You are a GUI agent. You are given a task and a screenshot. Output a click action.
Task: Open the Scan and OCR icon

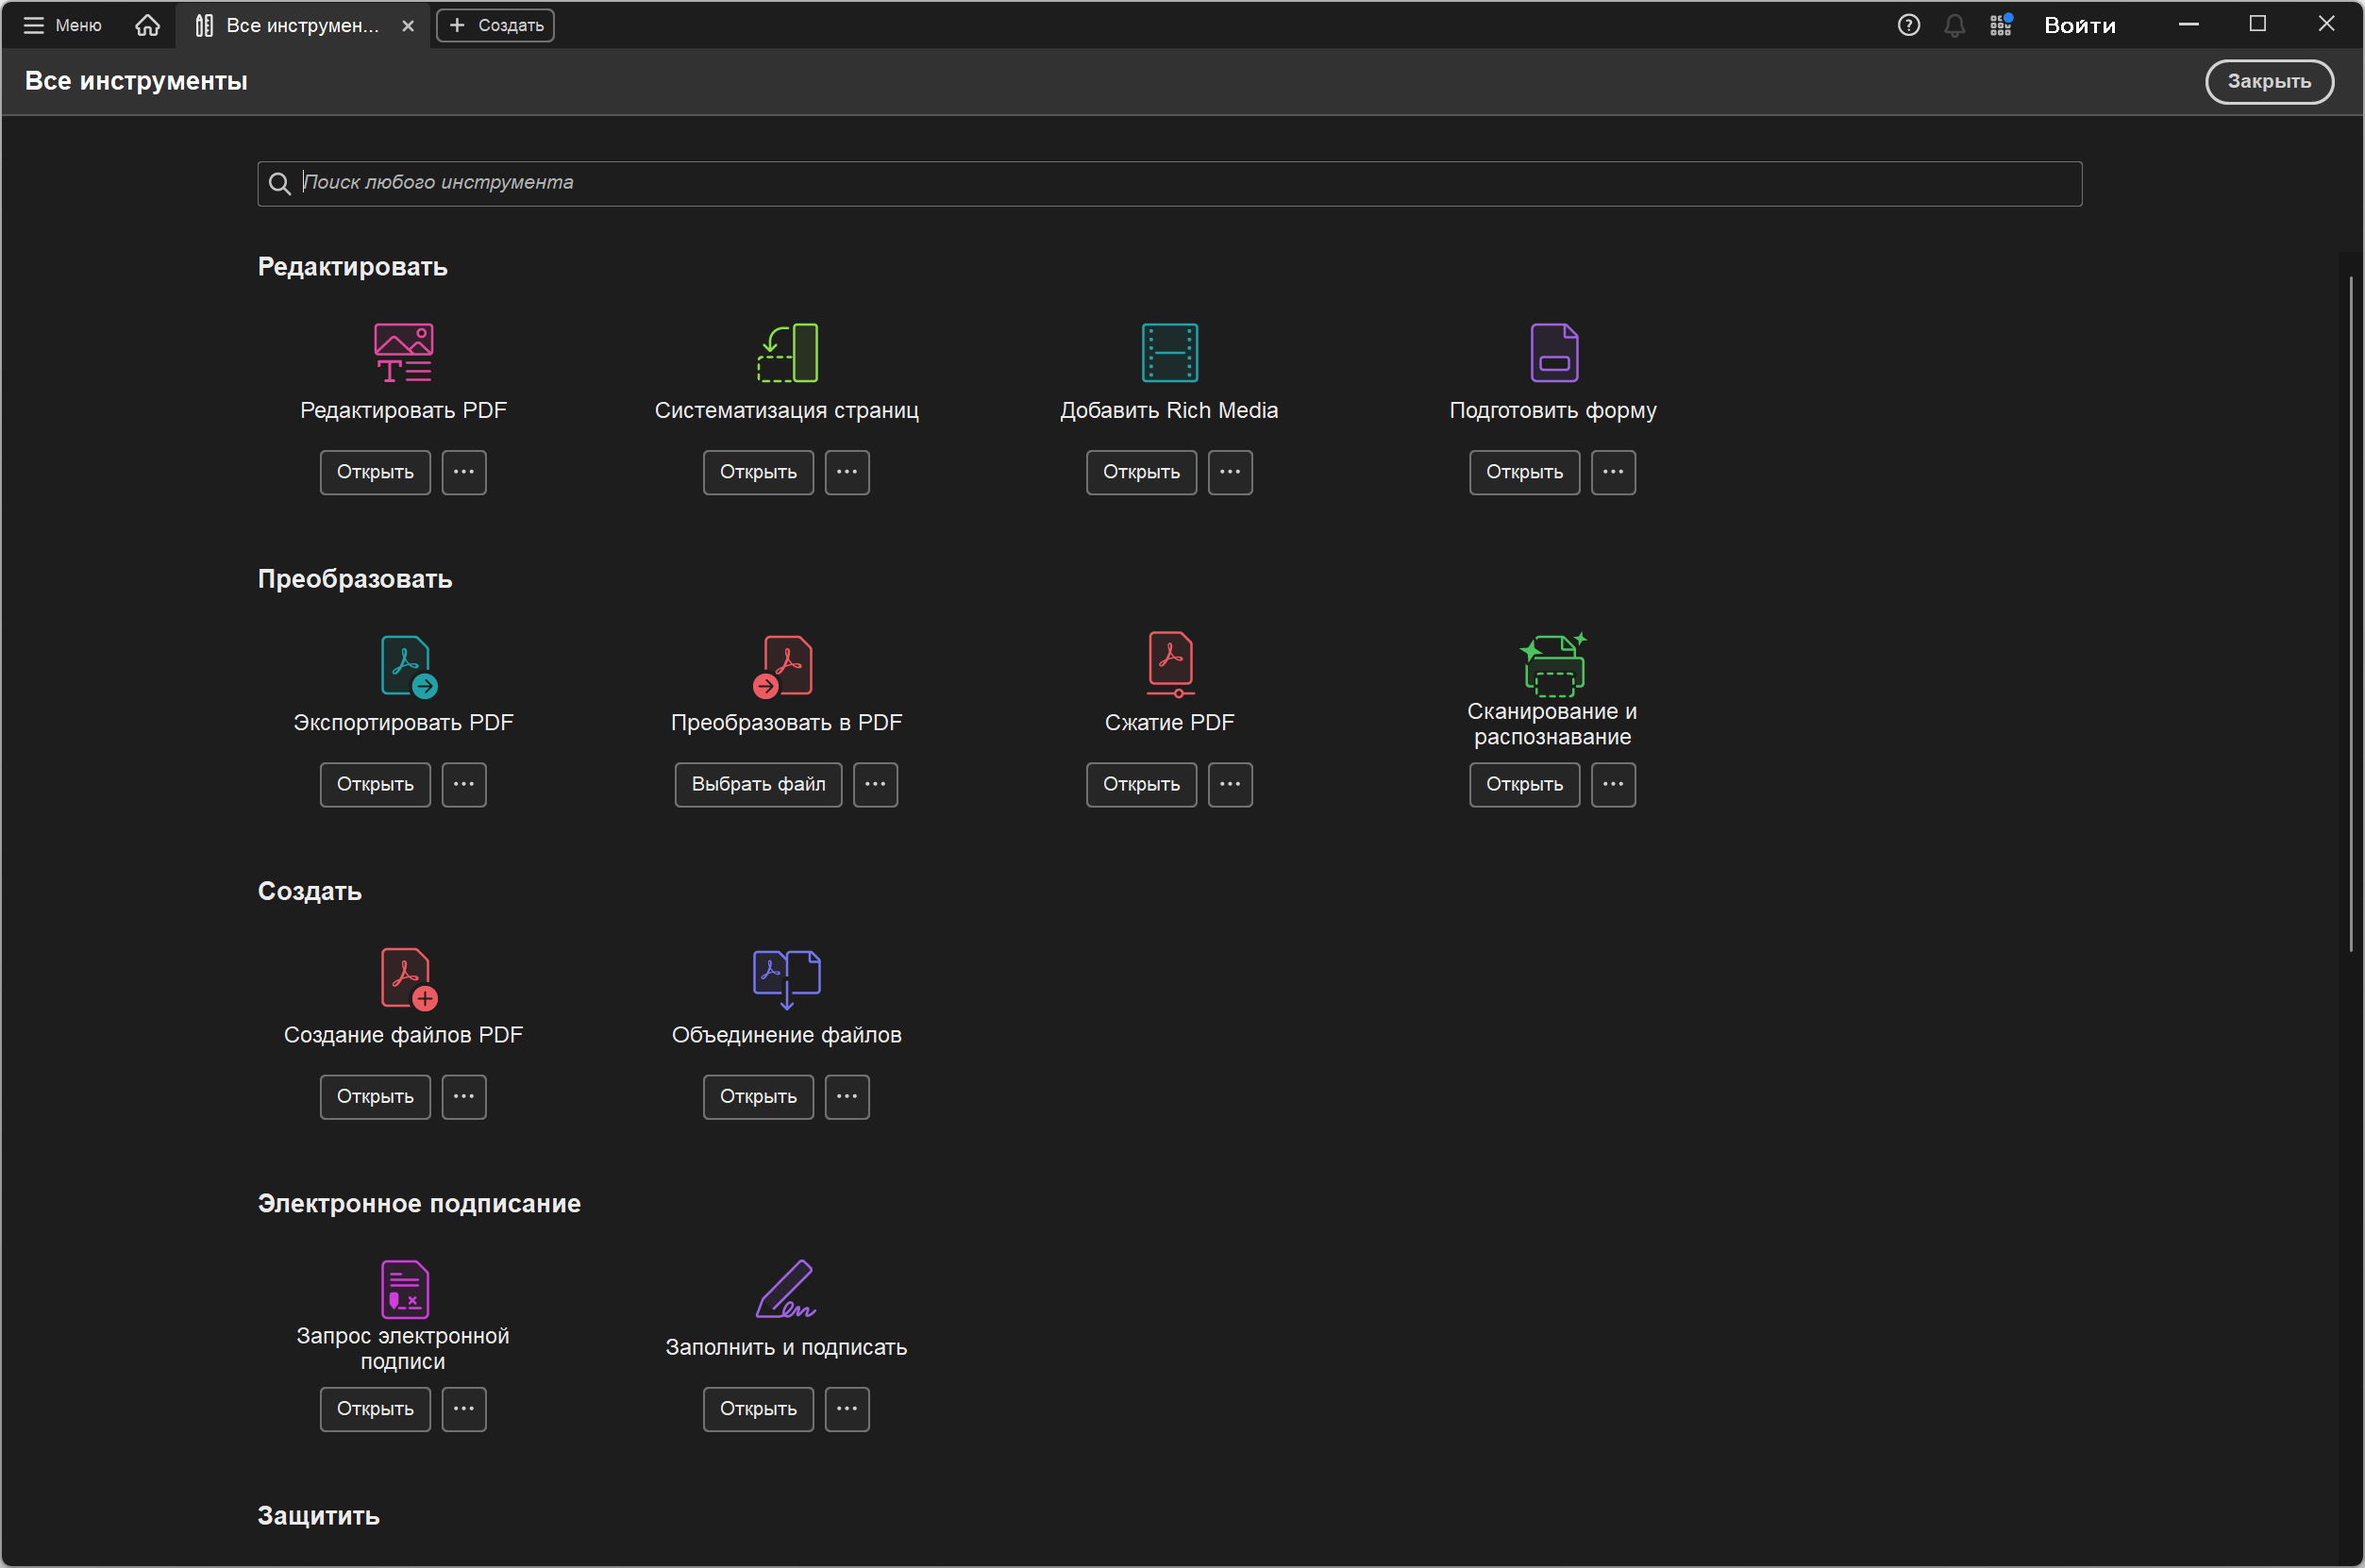[1552, 663]
